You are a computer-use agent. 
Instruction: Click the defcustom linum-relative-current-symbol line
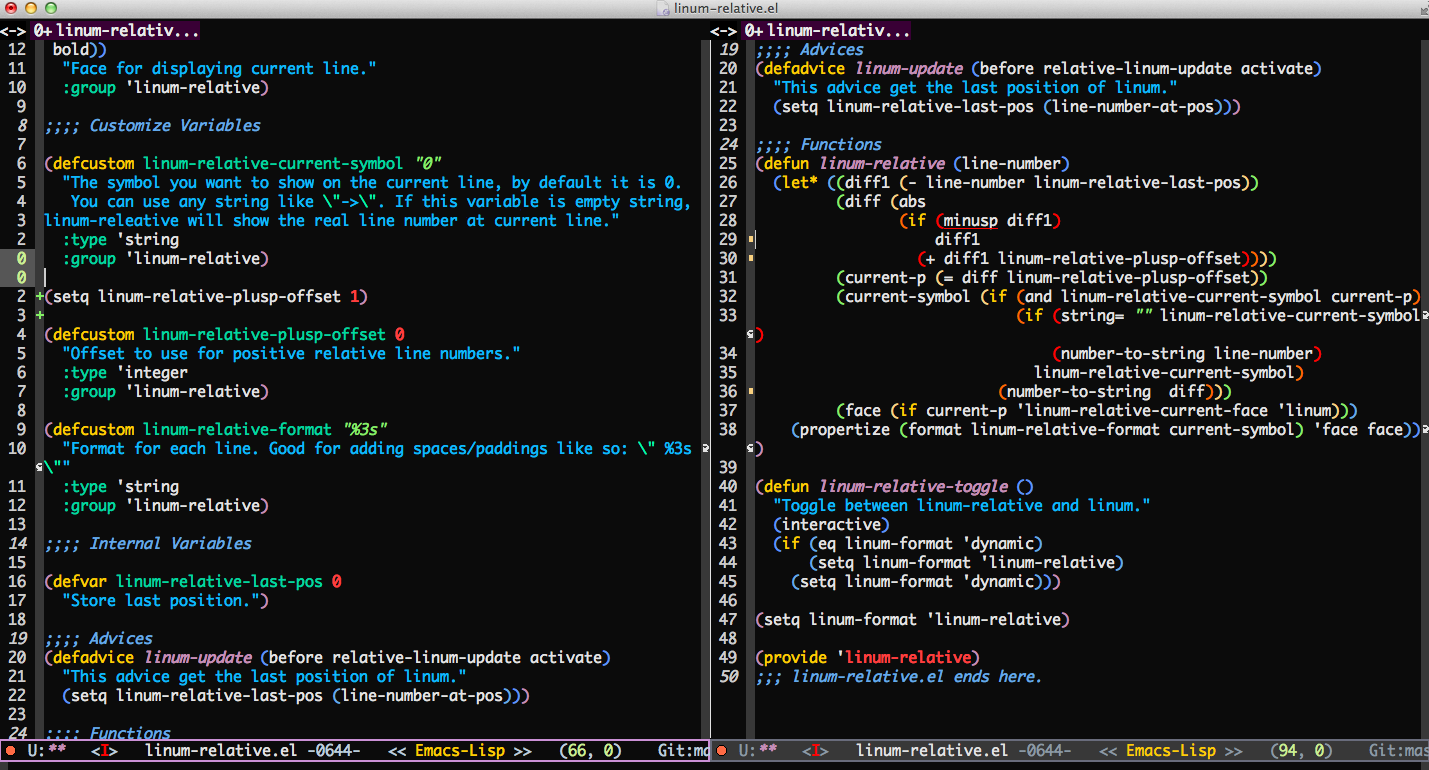point(243,163)
